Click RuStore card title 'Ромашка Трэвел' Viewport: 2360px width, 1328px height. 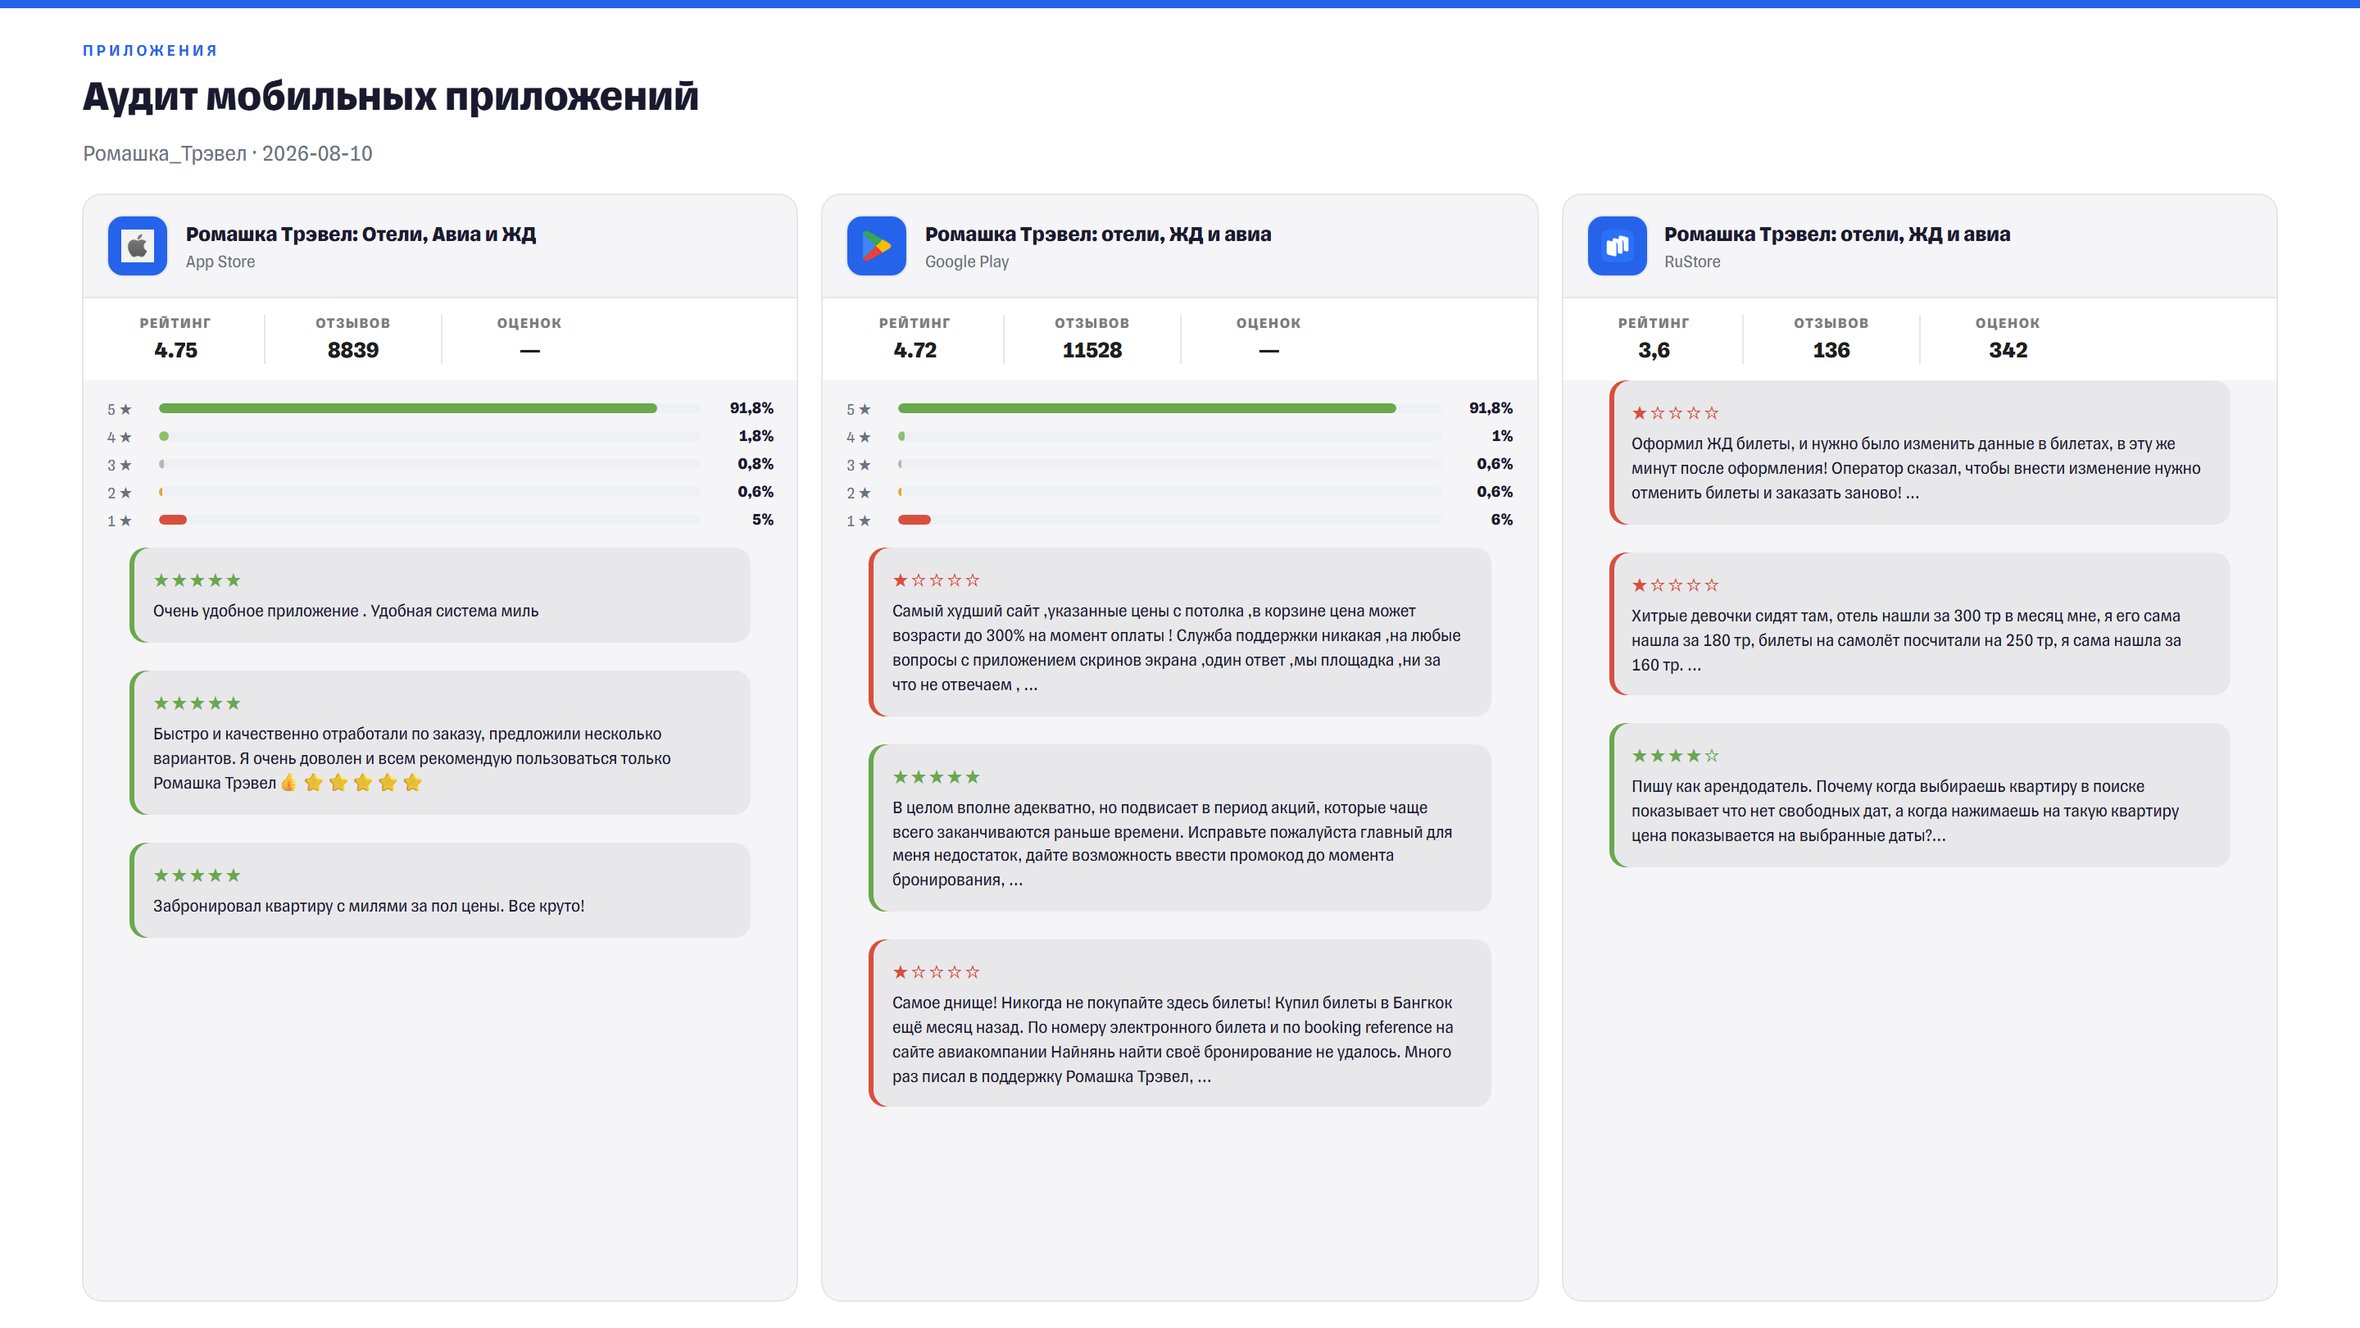tap(1837, 234)
